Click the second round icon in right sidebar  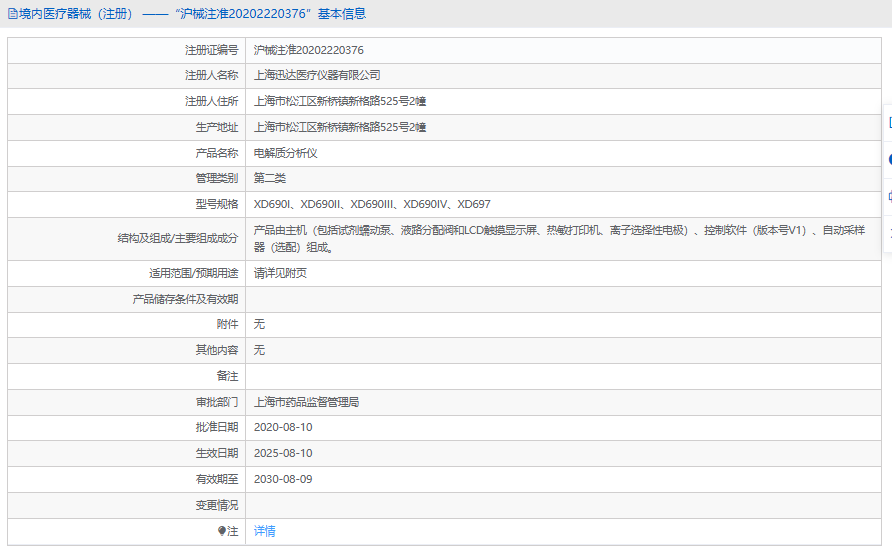point(888,160)
